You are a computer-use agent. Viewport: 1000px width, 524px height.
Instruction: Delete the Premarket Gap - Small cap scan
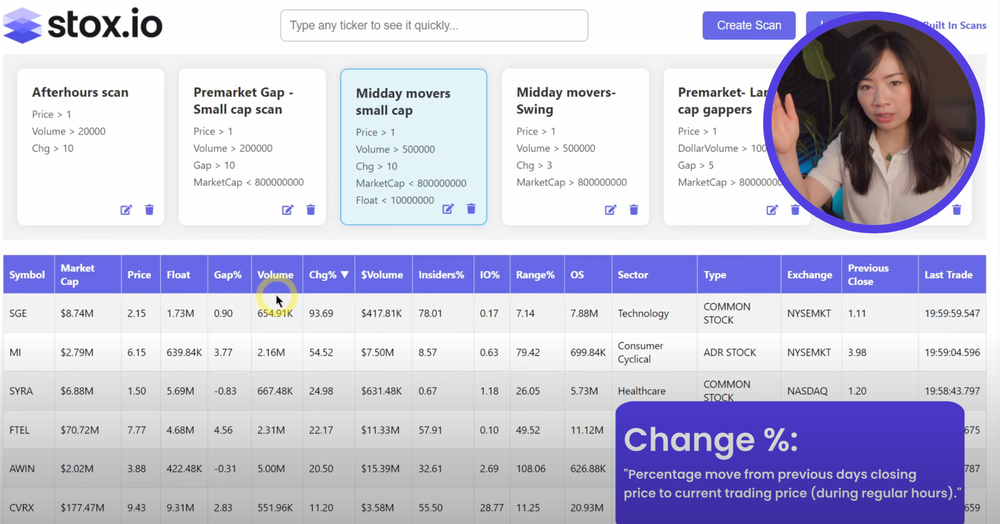[x=311, y=210]
